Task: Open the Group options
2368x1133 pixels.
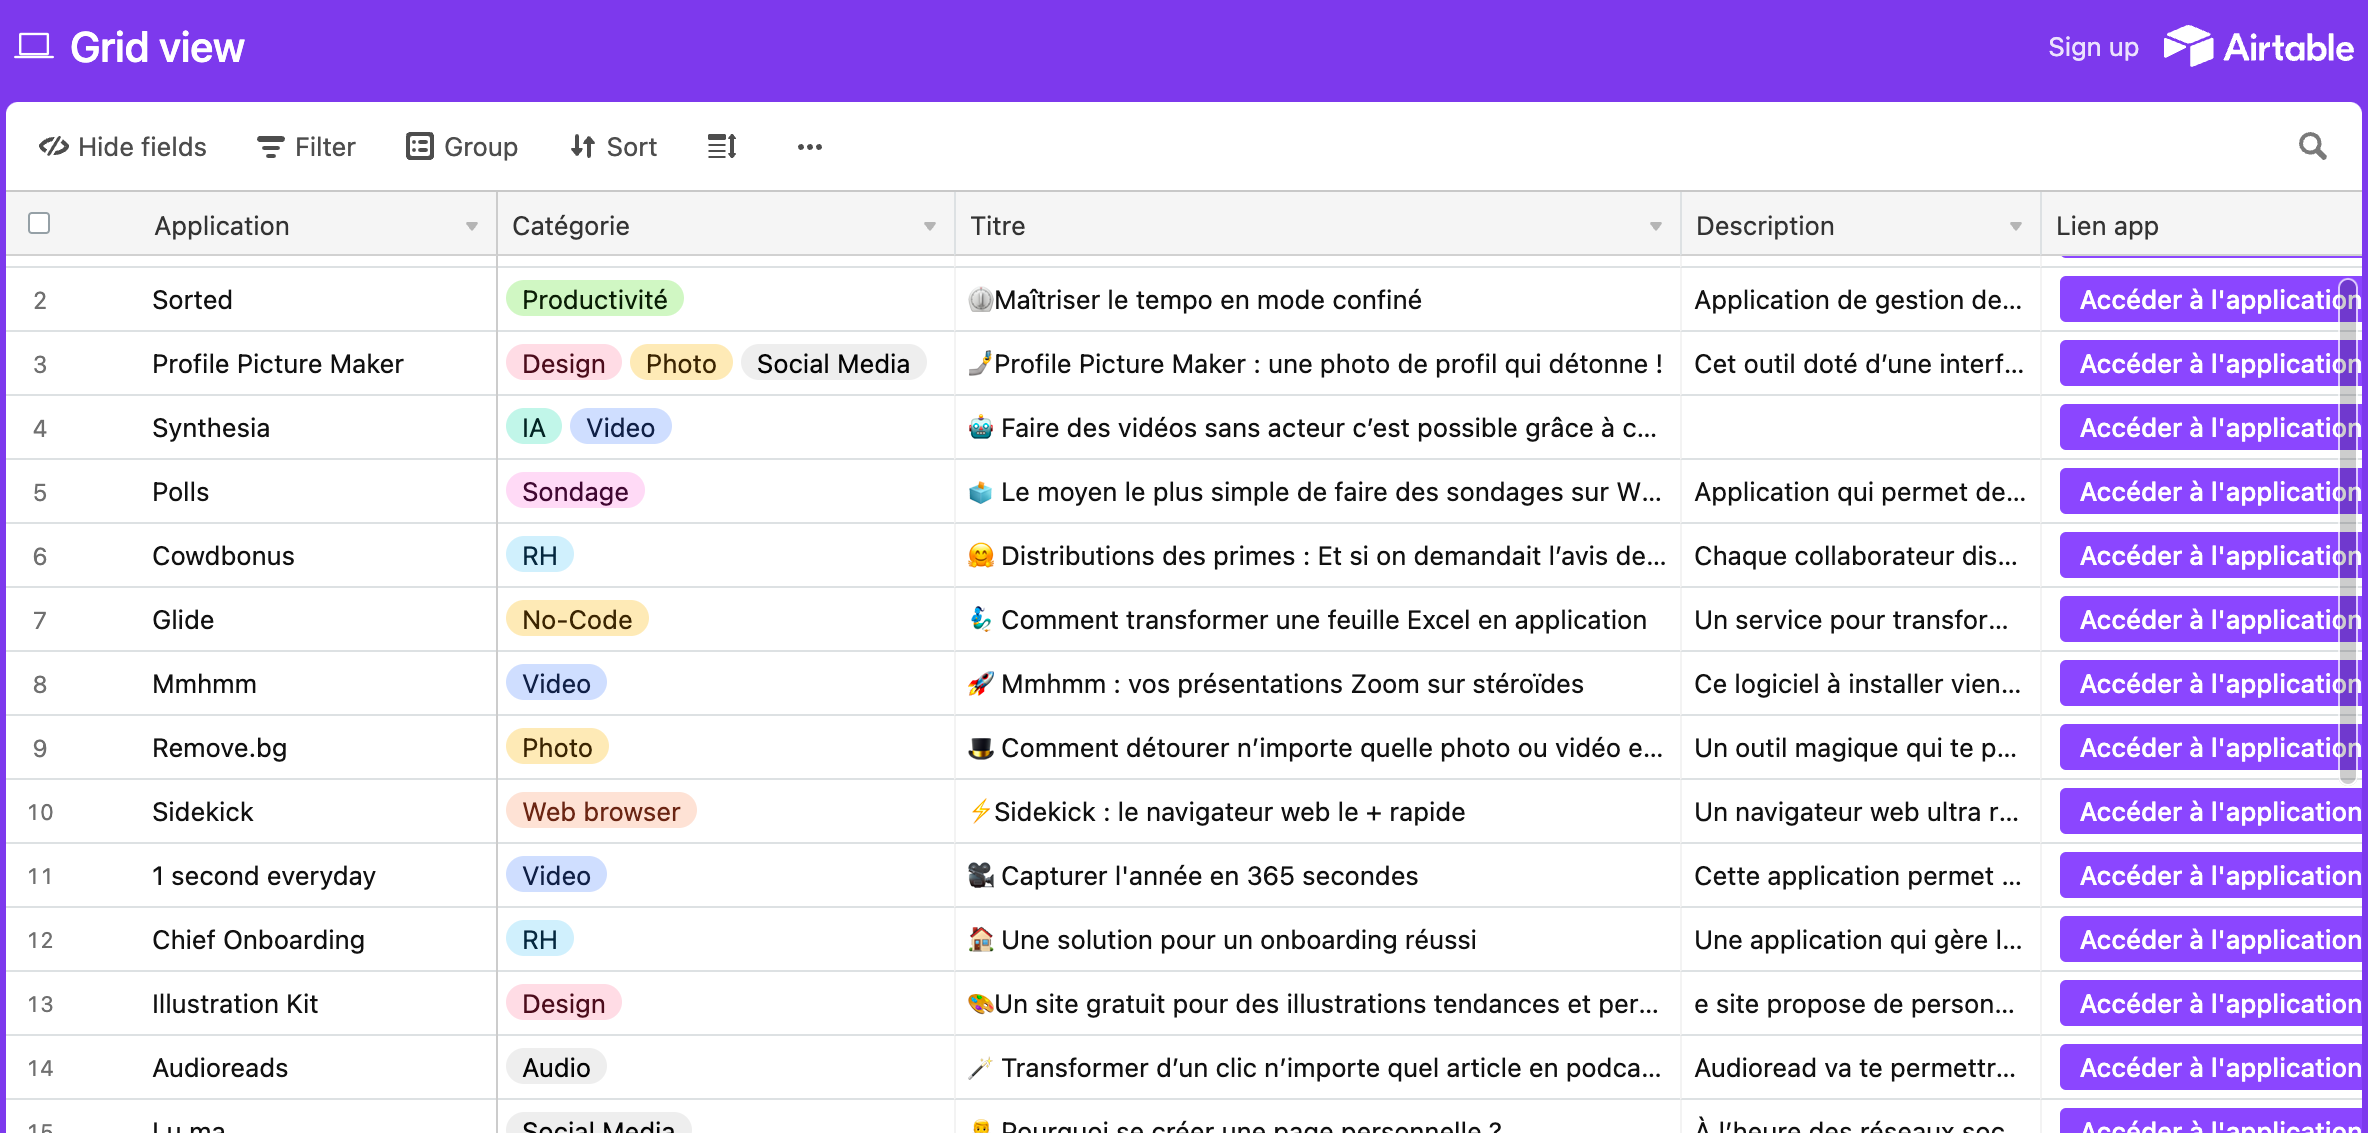Action: click(462, 146)
